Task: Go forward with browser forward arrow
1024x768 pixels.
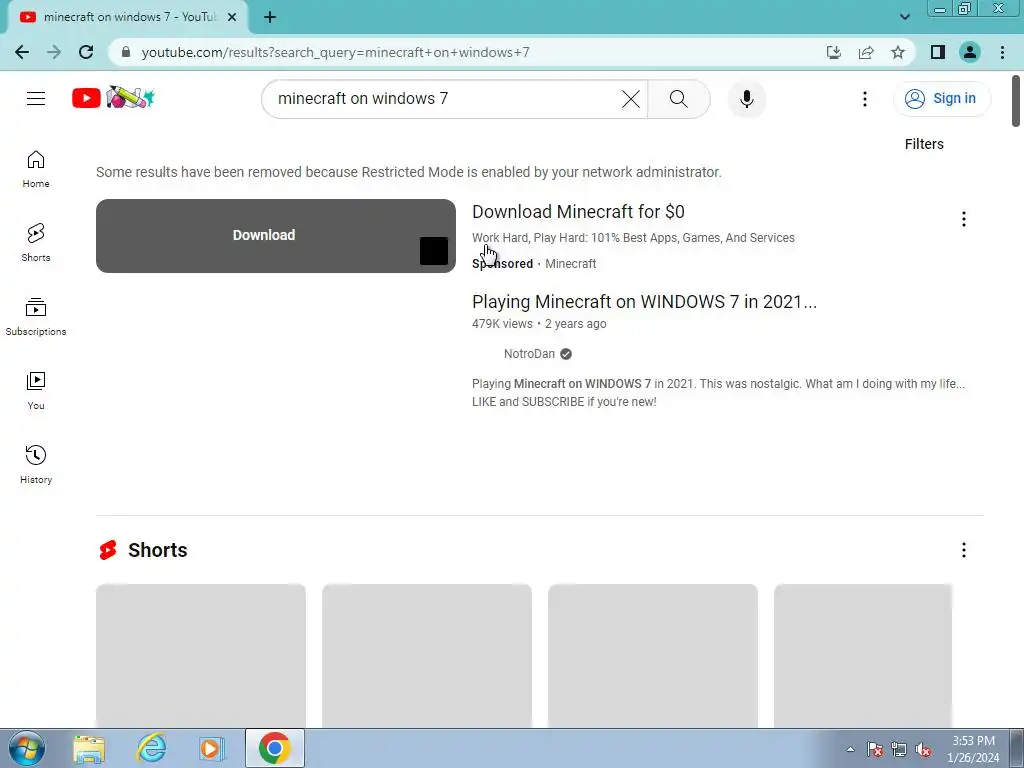Action: click(54, 52)
